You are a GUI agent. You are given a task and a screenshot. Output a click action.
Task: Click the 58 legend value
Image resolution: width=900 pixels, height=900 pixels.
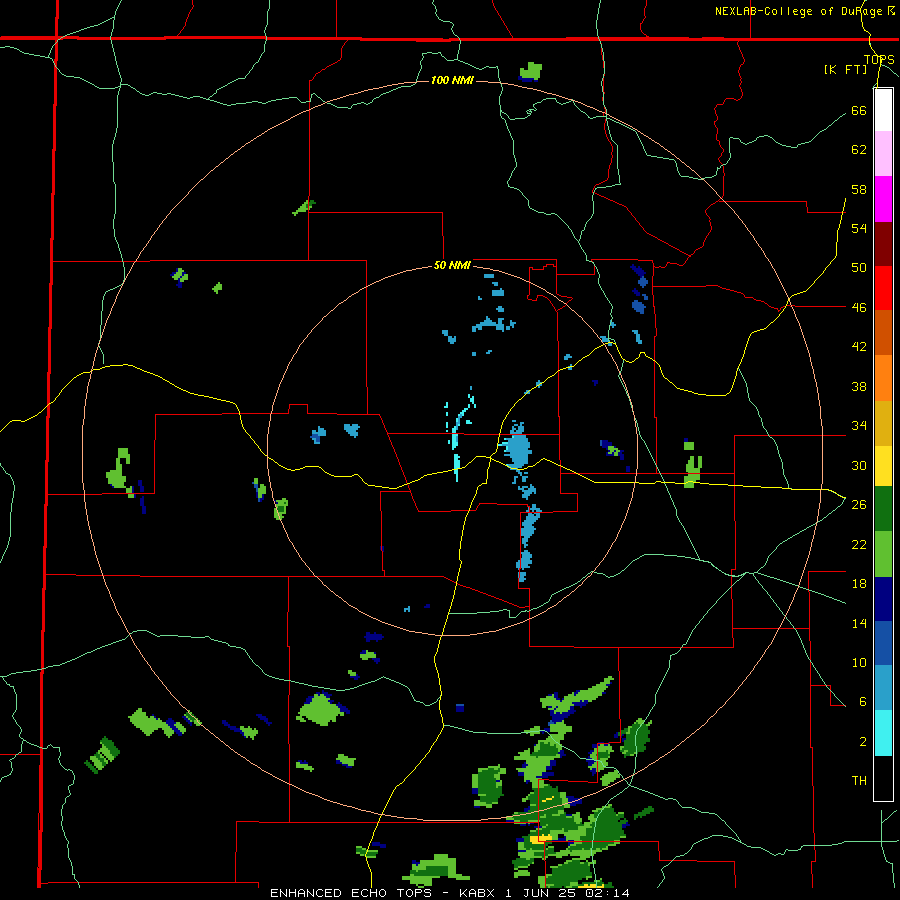tap(859, 189)
